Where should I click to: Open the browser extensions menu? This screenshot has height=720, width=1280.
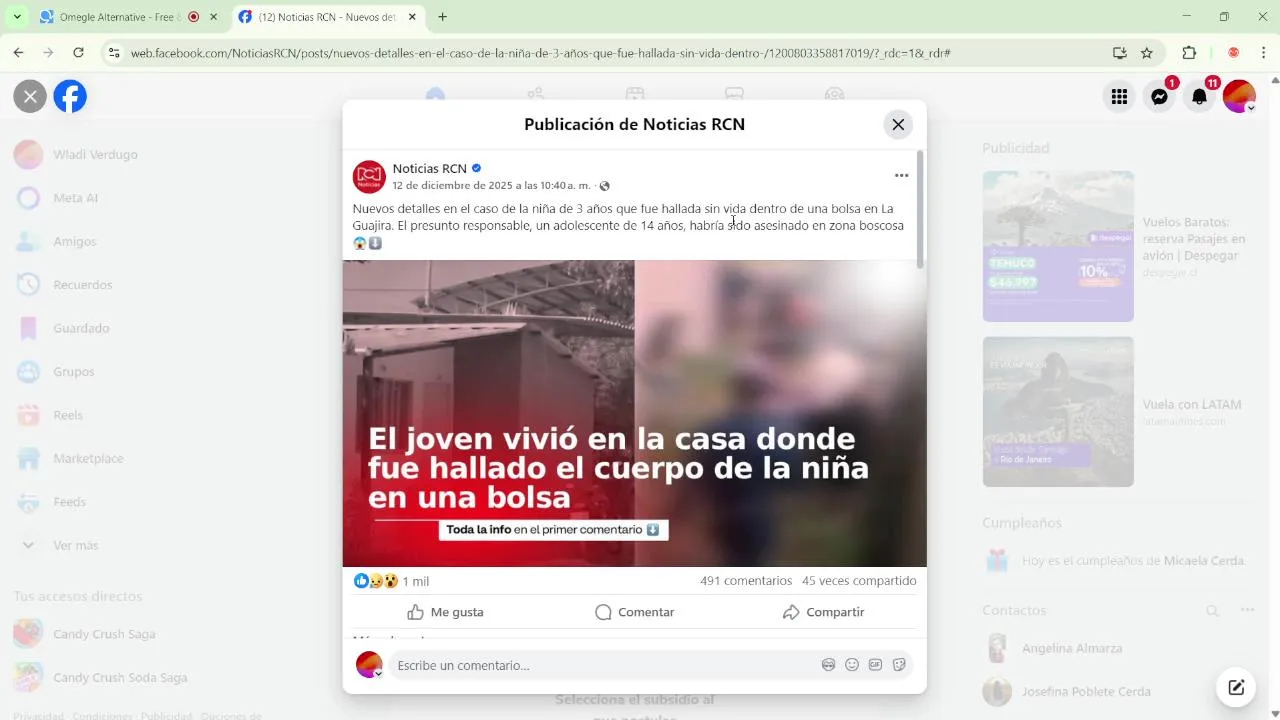pyautogui.click(x=1189, y=53)
